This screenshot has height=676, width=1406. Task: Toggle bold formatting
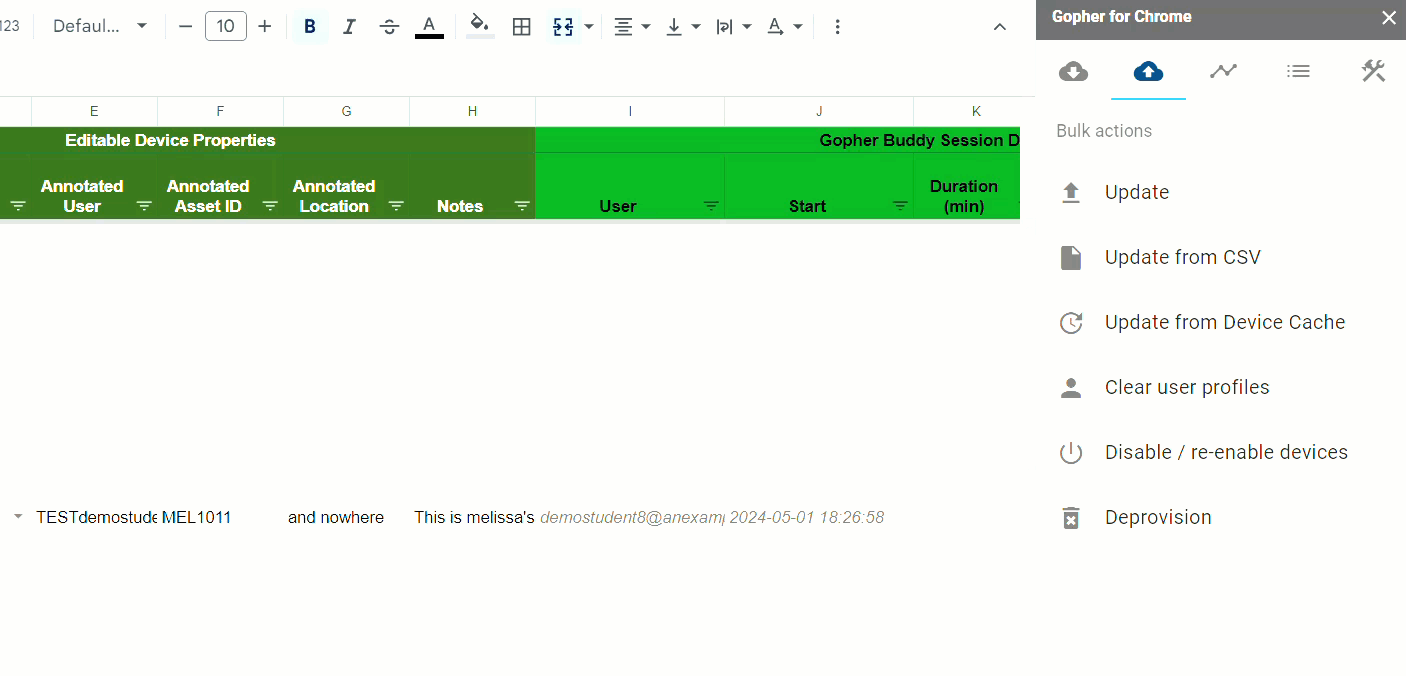click(x=310, y=26)
